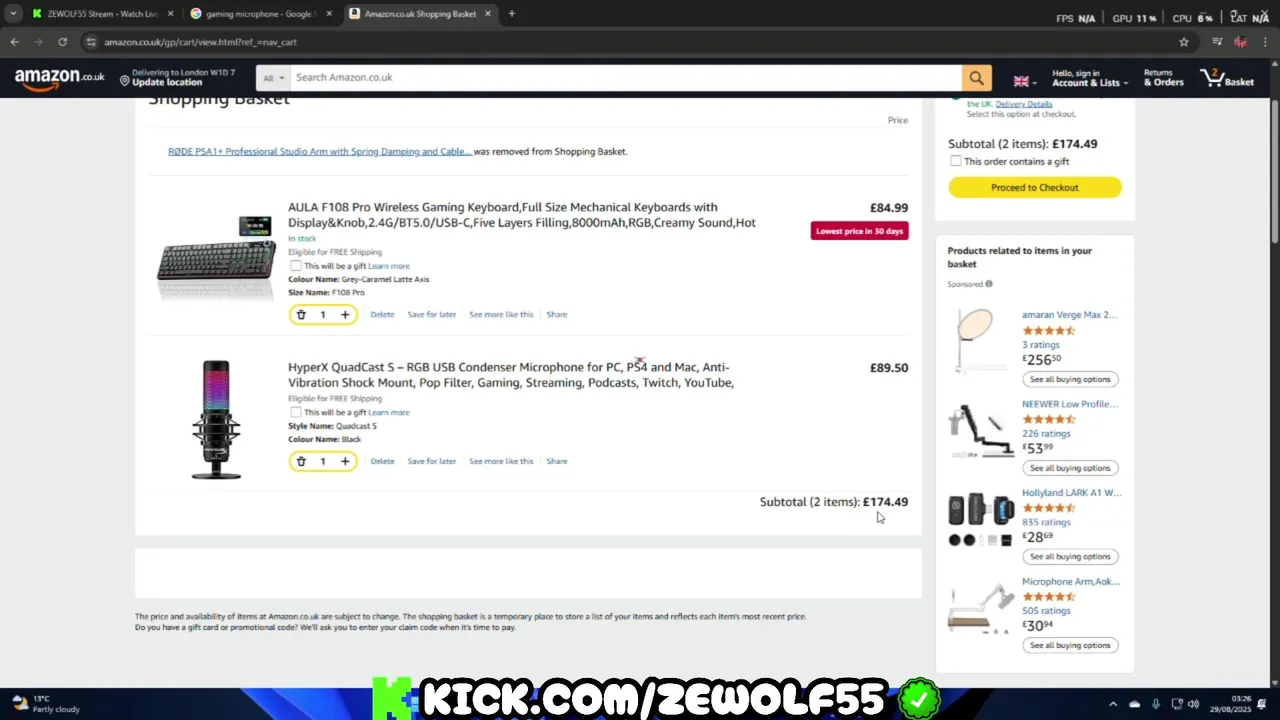
Task: Click the location pin Update location
Action: [x=177, y=78]
